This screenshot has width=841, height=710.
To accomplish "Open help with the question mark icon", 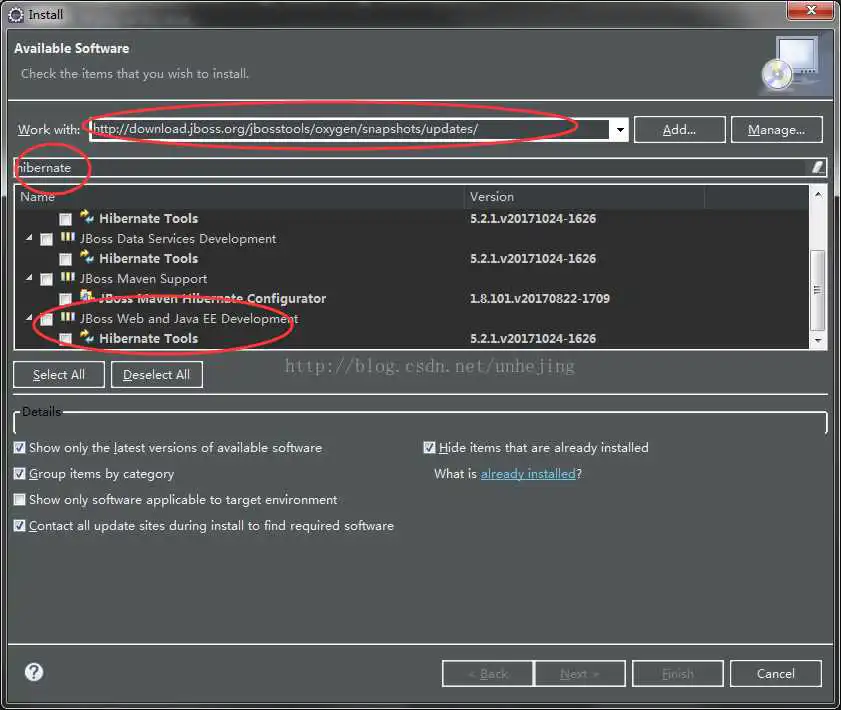I will click(34, 672).
